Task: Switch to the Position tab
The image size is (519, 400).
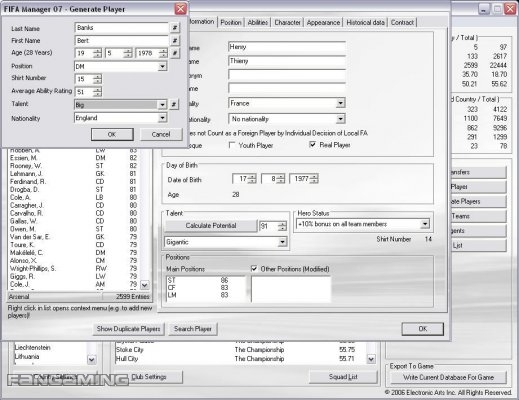Action: point(231,22)
